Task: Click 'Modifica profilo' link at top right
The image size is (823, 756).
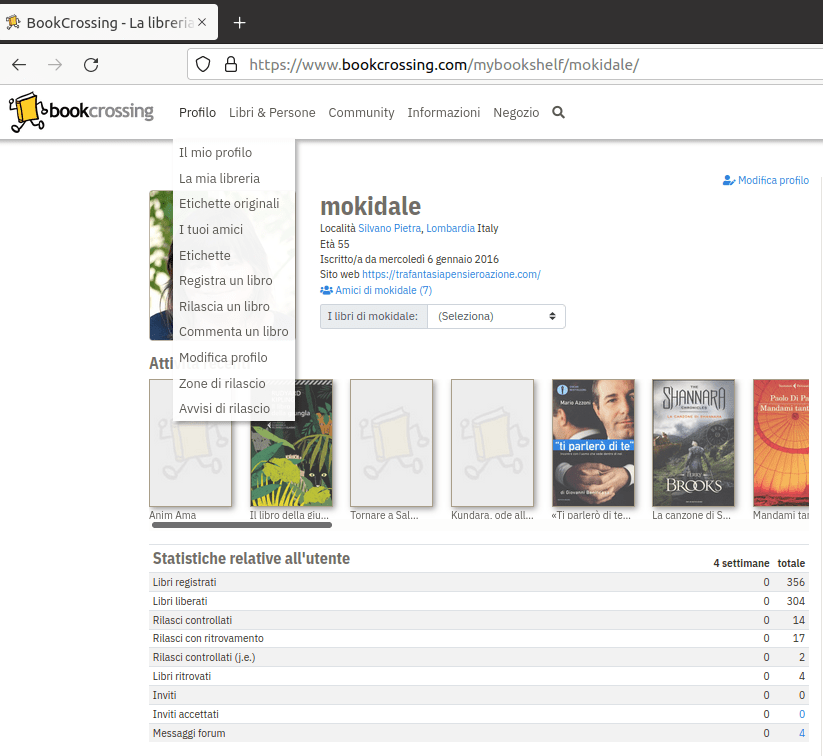Action: pos(766,181)
